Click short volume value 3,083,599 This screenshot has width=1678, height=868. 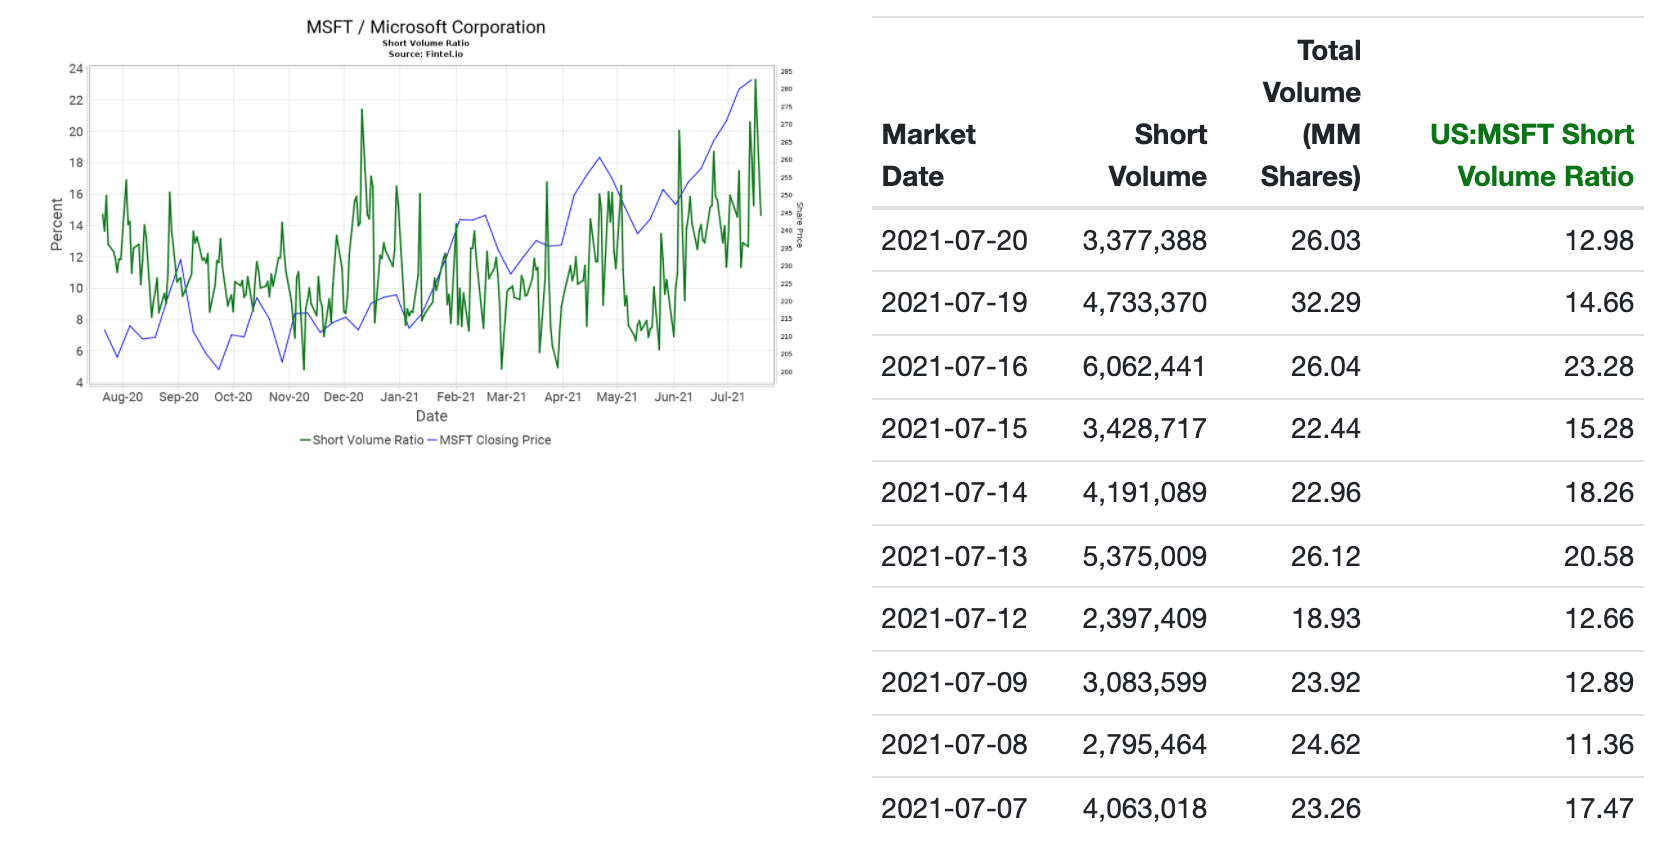click(x=1145, y=682)
